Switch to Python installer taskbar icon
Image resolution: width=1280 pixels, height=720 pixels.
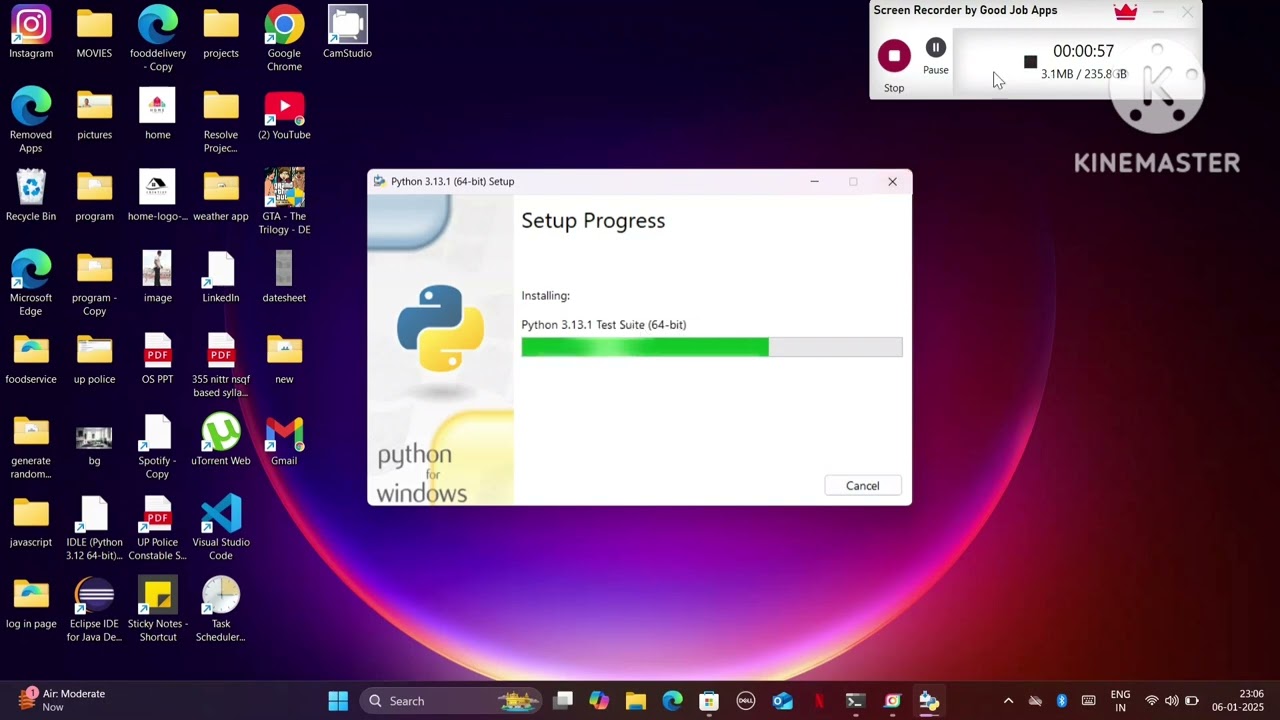pyautogui.click(x=929, y=701)
